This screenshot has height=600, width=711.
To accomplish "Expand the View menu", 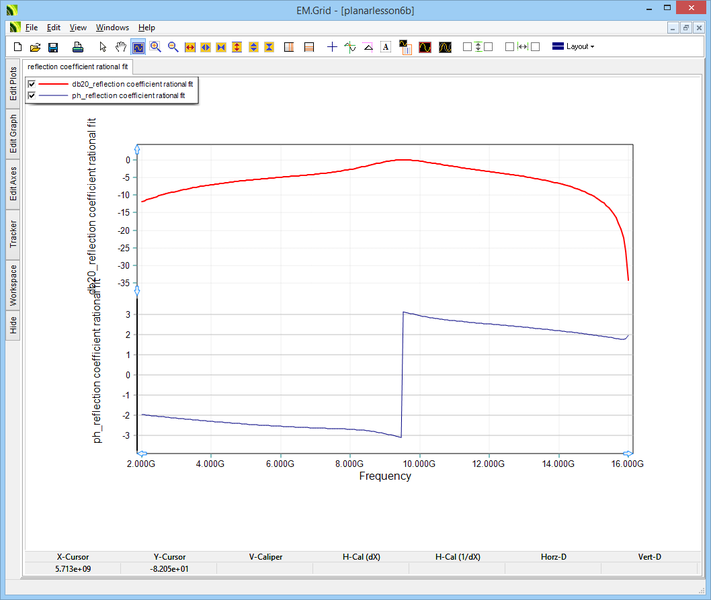I will tap(78, 28).
